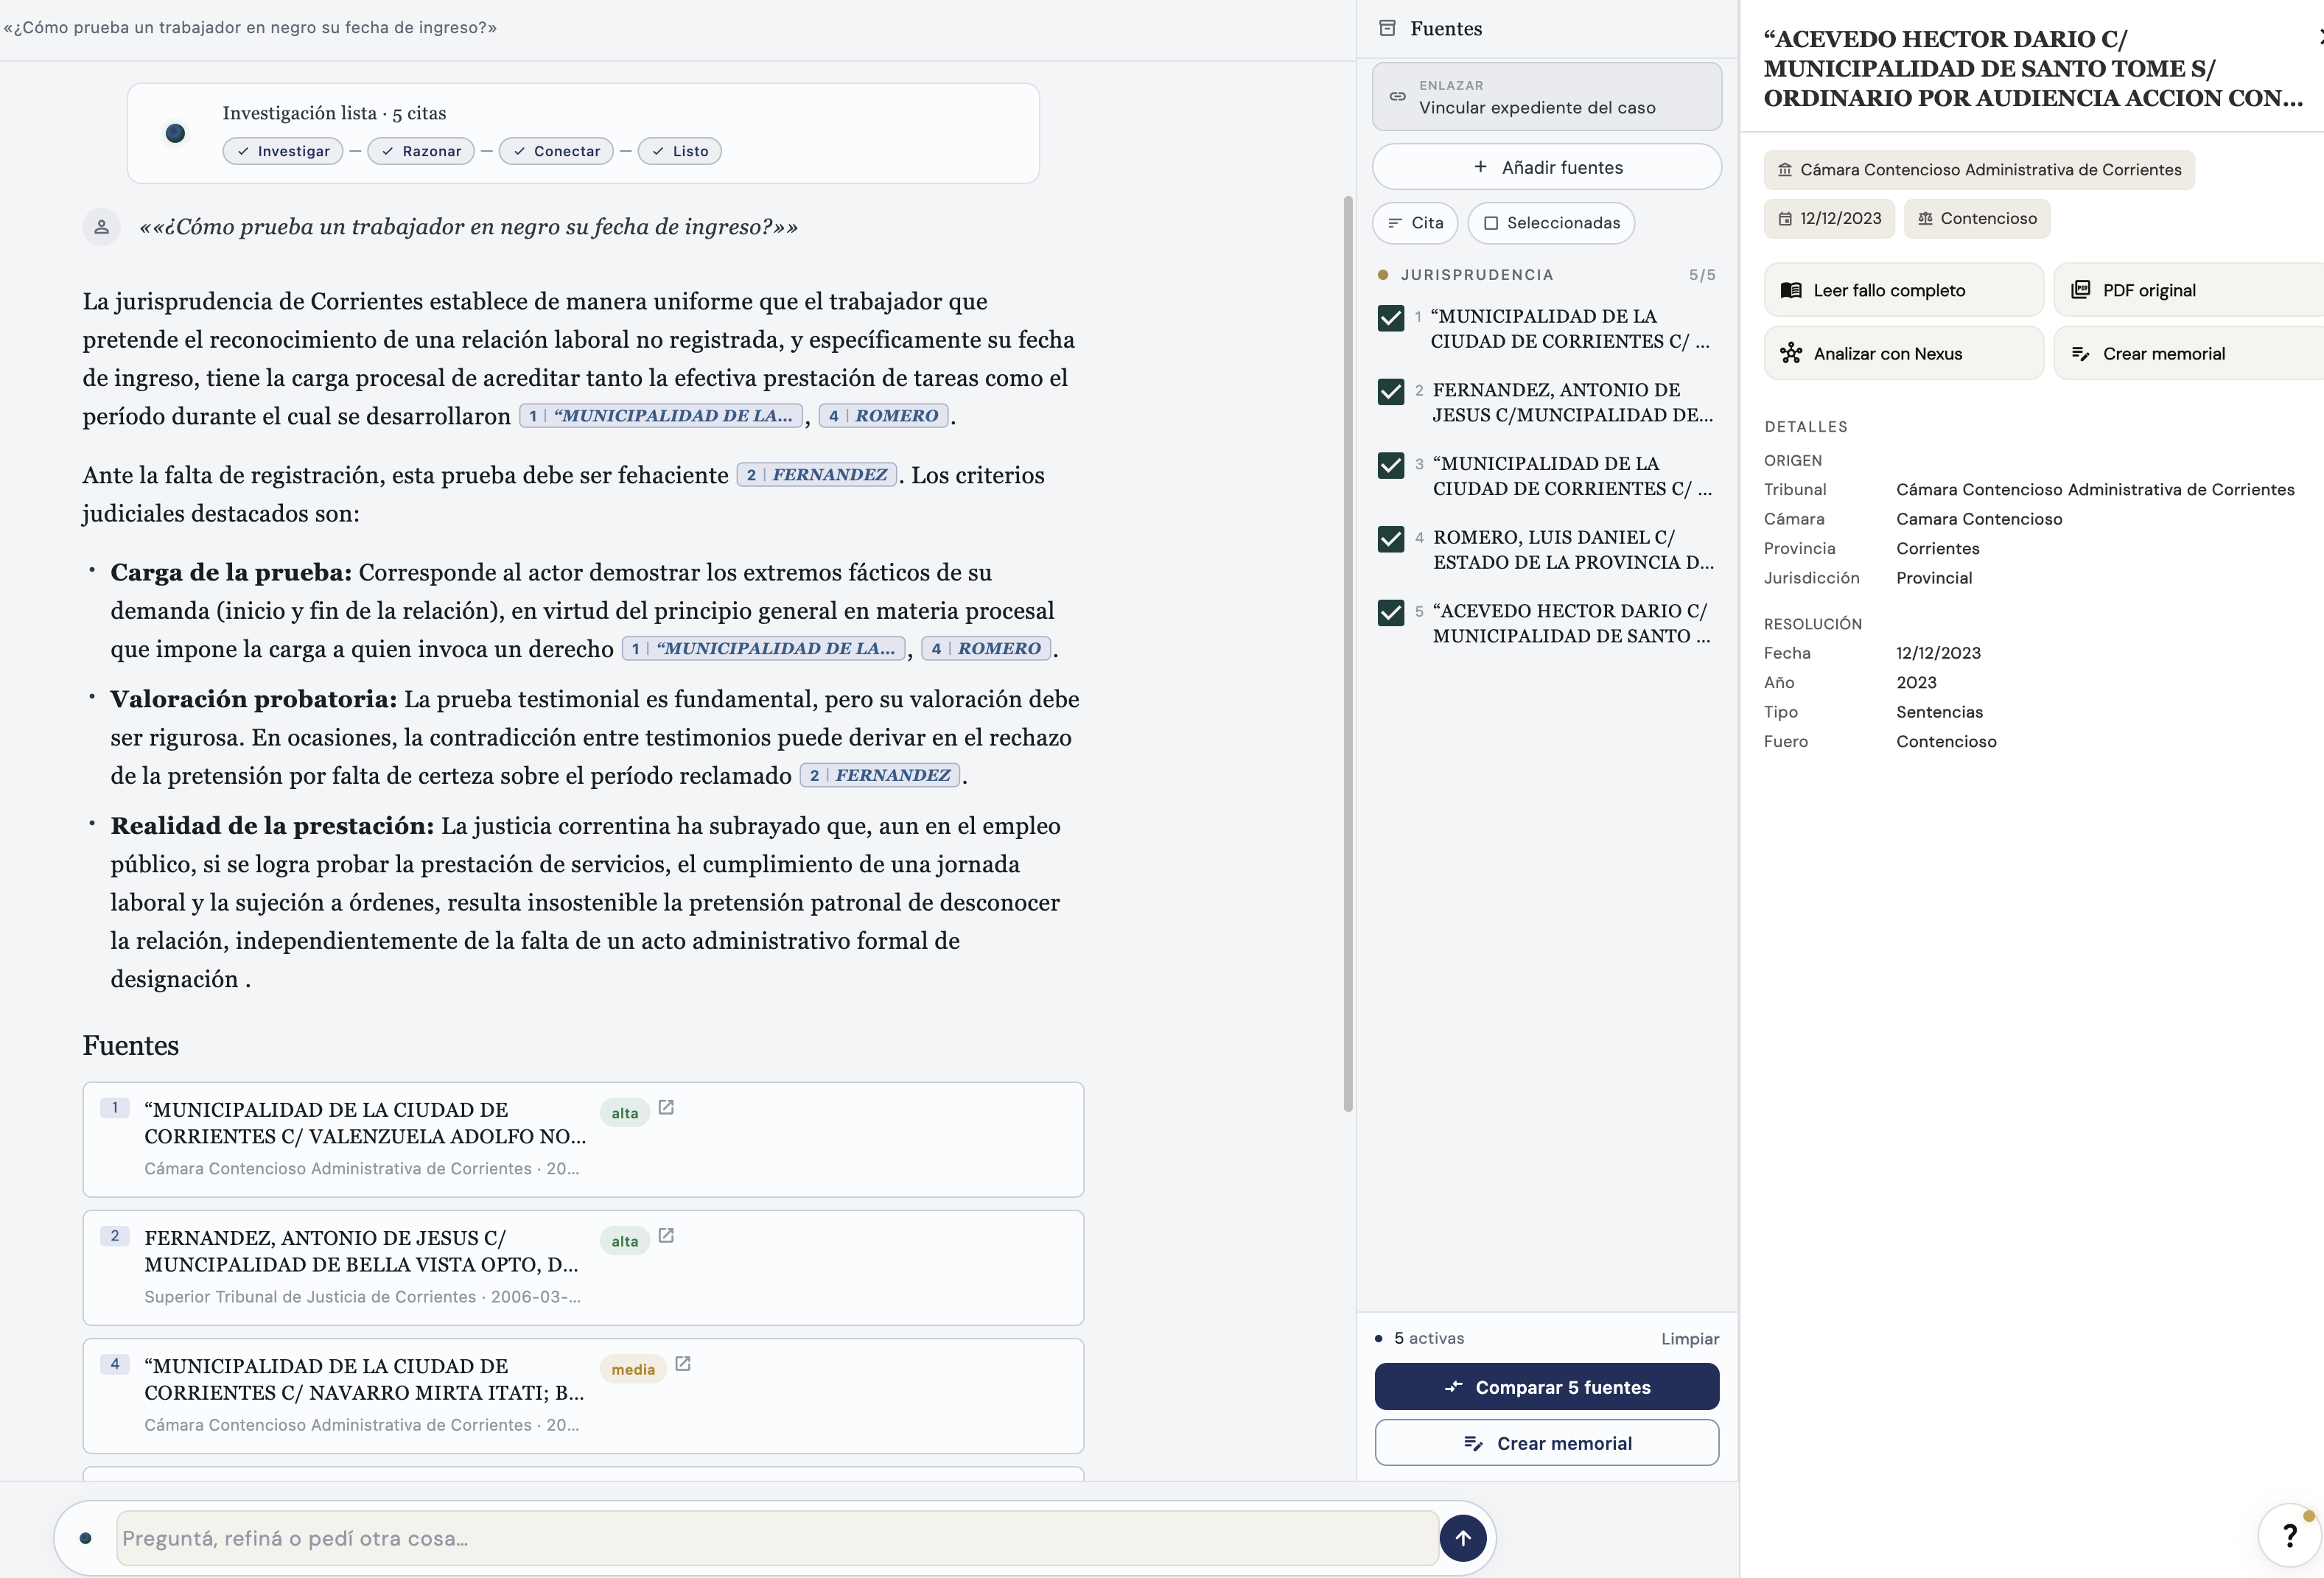Click Crear memorial in Fuentes panel
This screenshot has width=2324, height=1578.
click(x=1546, y=1443)
